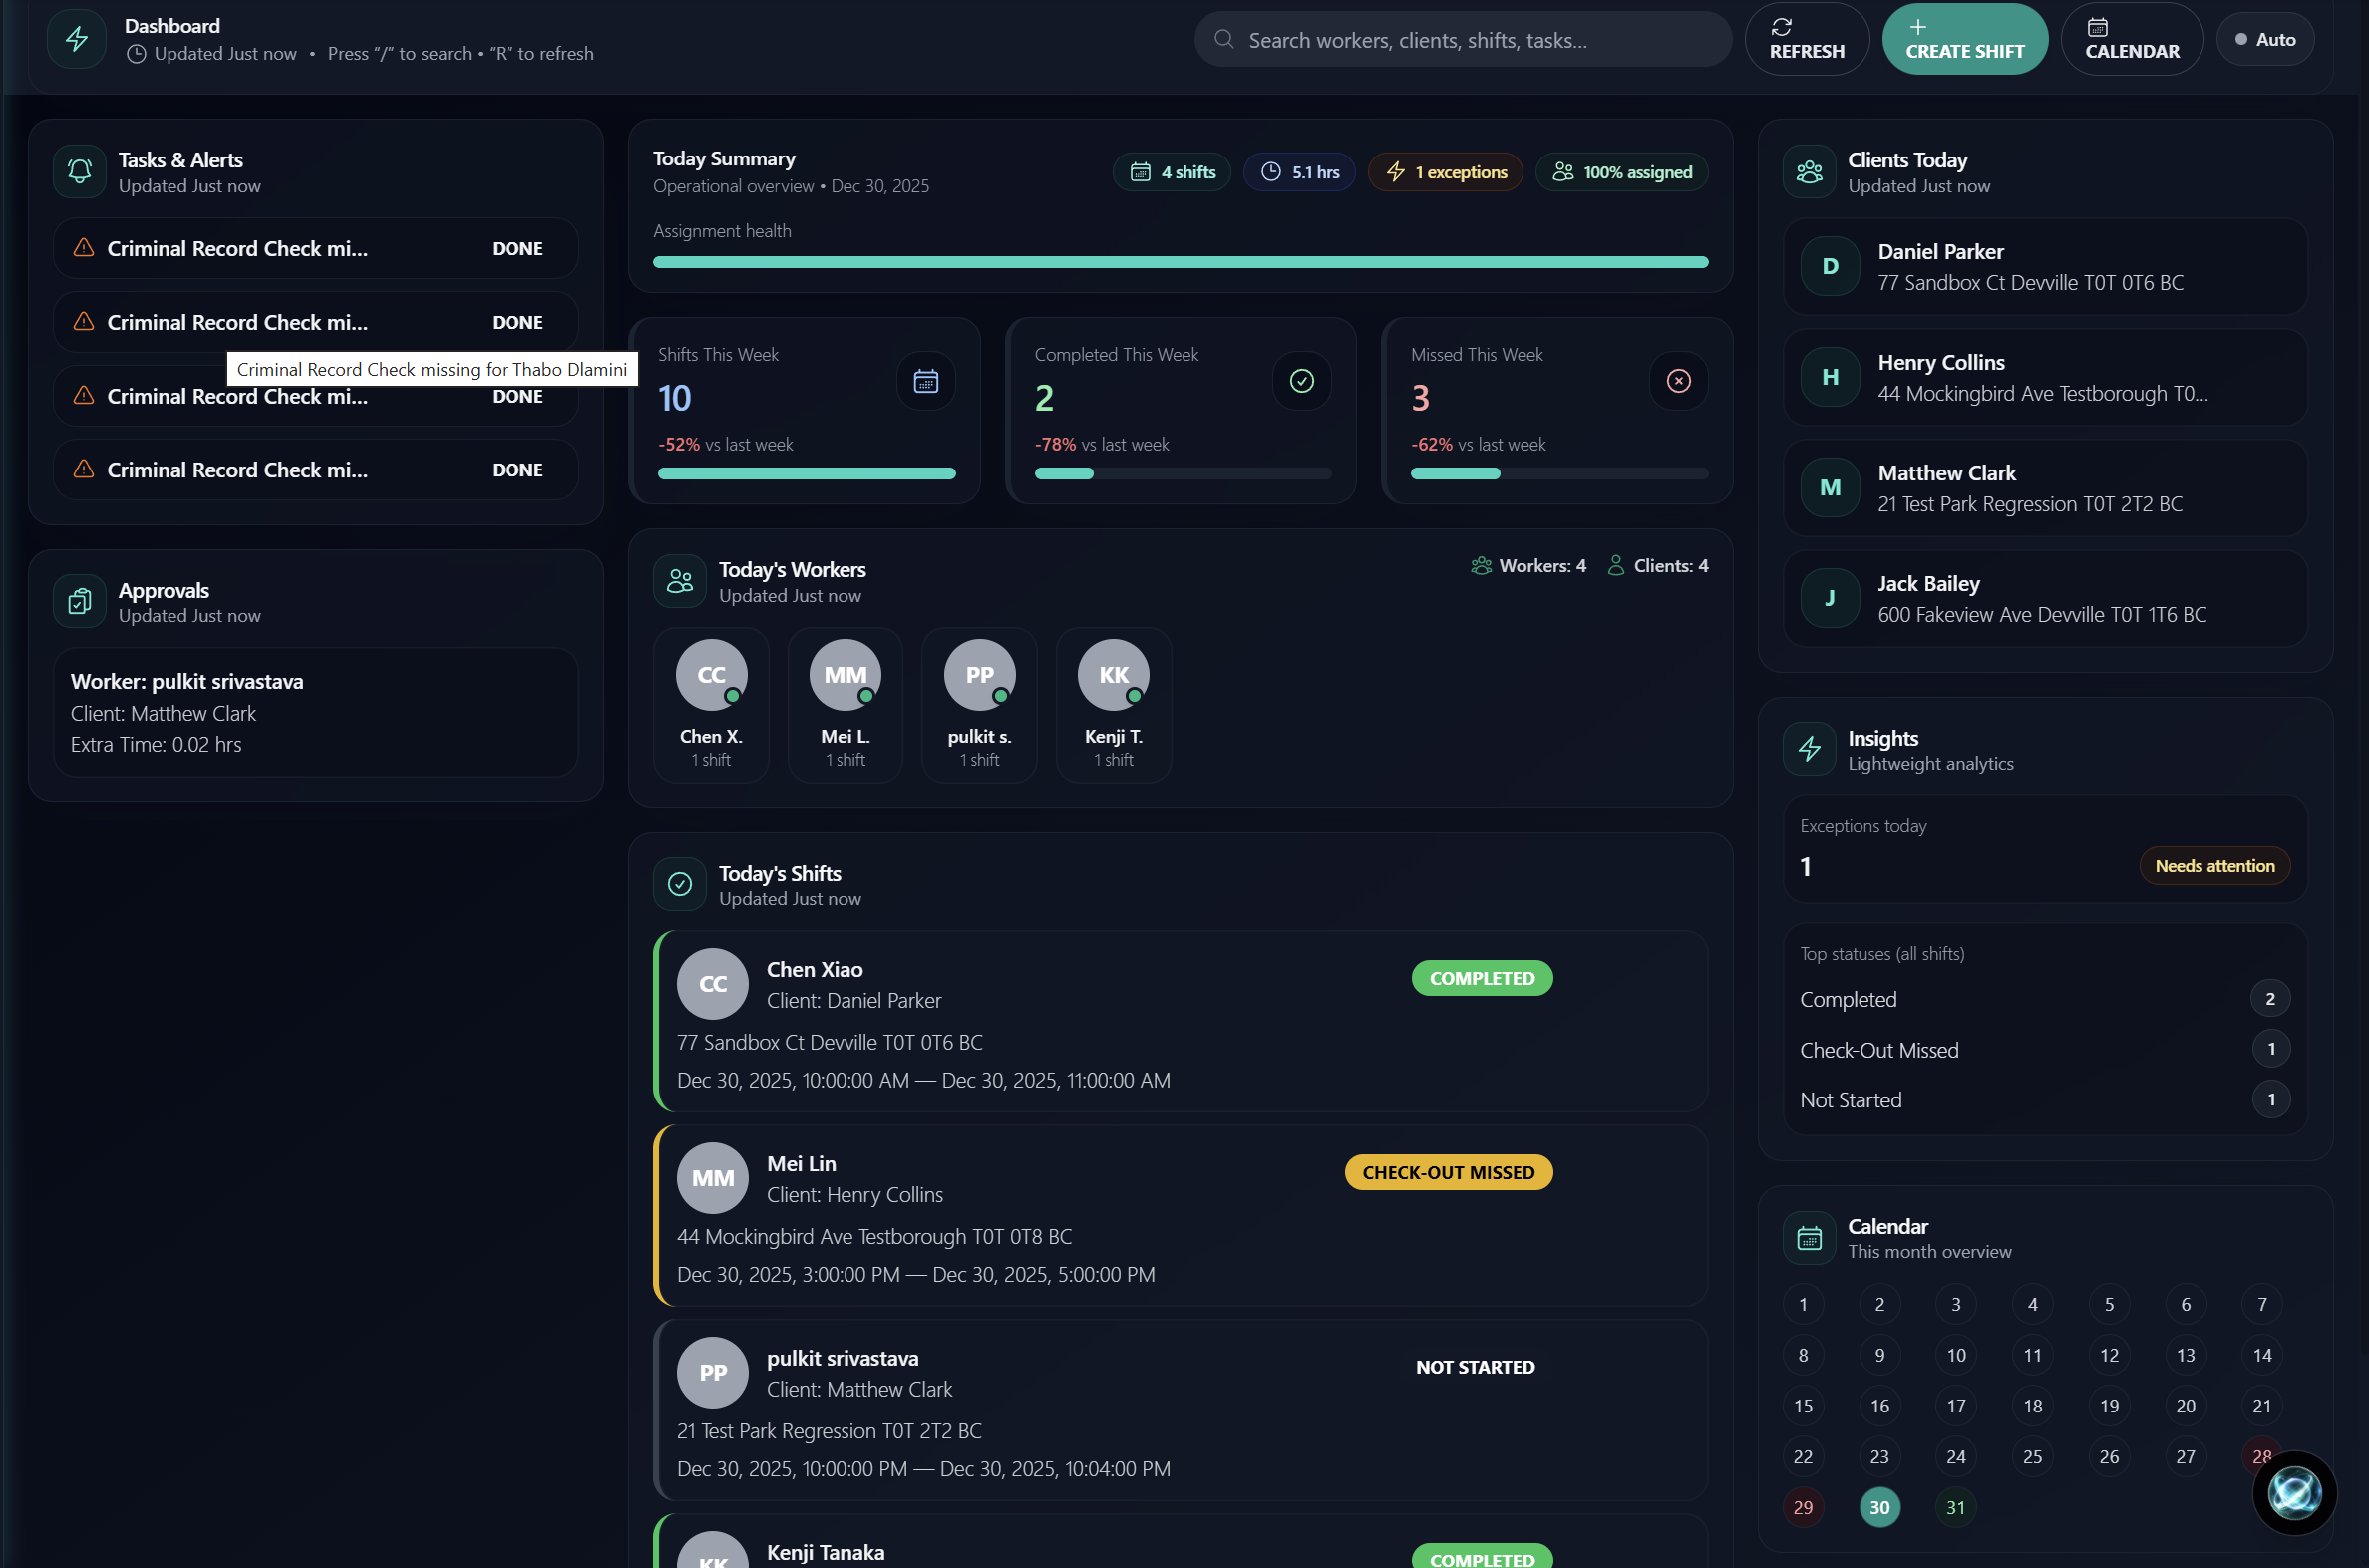
Task: Click the Assignment health progress bar
Action: tap(1180, 262)
